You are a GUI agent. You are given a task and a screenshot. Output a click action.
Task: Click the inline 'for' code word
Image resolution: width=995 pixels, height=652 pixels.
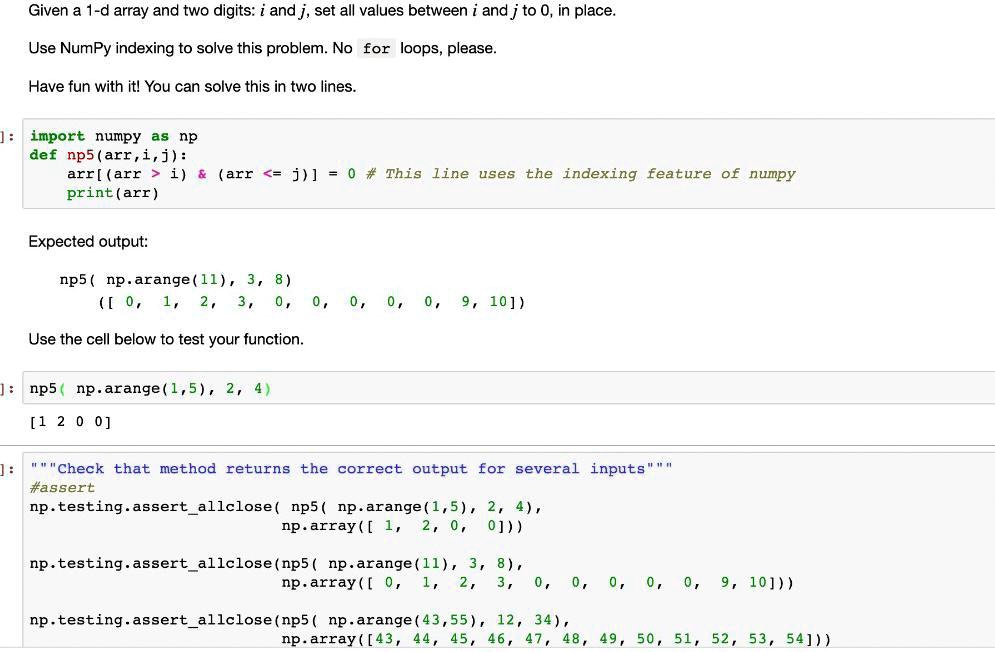376,48
